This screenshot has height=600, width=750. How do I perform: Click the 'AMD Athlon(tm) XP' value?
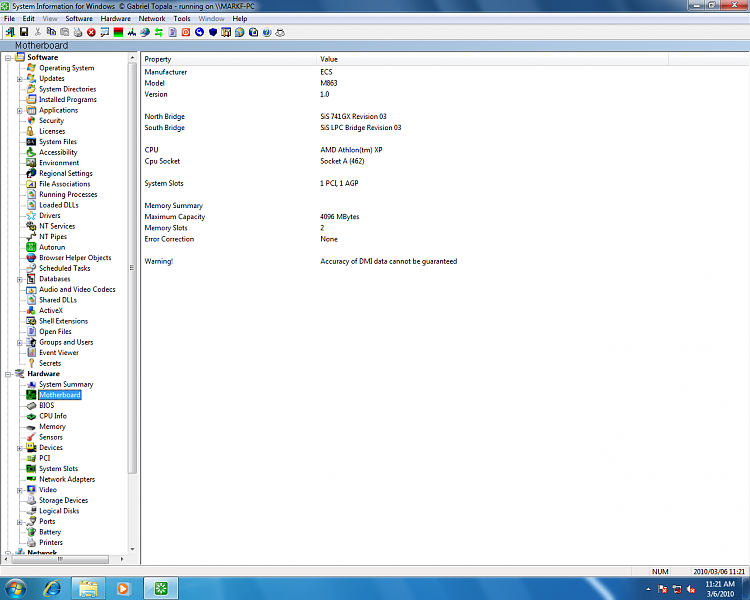click(x=351, y=150)
